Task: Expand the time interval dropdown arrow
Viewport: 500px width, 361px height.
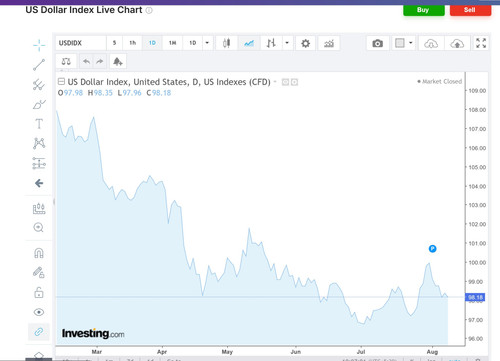Action: pos(207,43)
